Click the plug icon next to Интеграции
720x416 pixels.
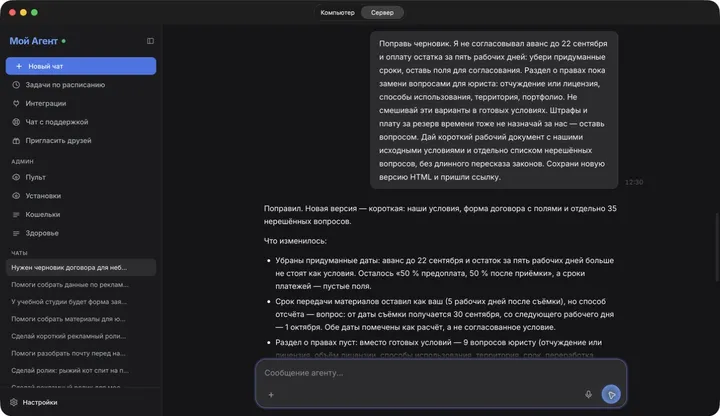point(16,103)
